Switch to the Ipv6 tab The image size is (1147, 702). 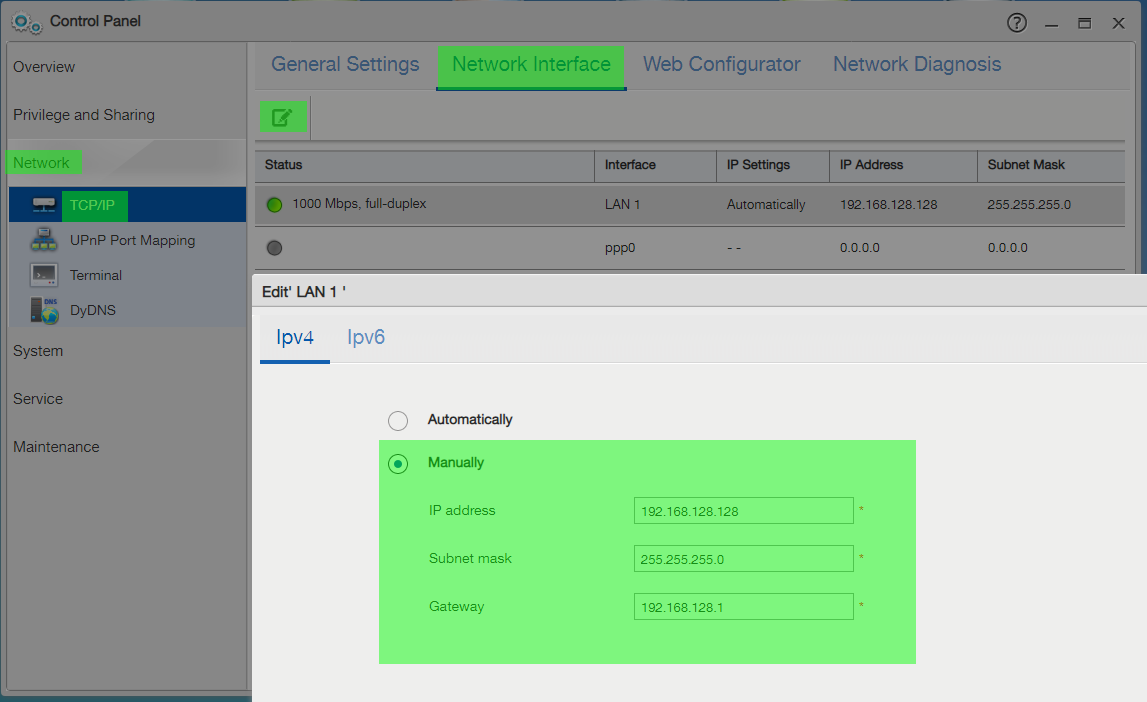366,337
